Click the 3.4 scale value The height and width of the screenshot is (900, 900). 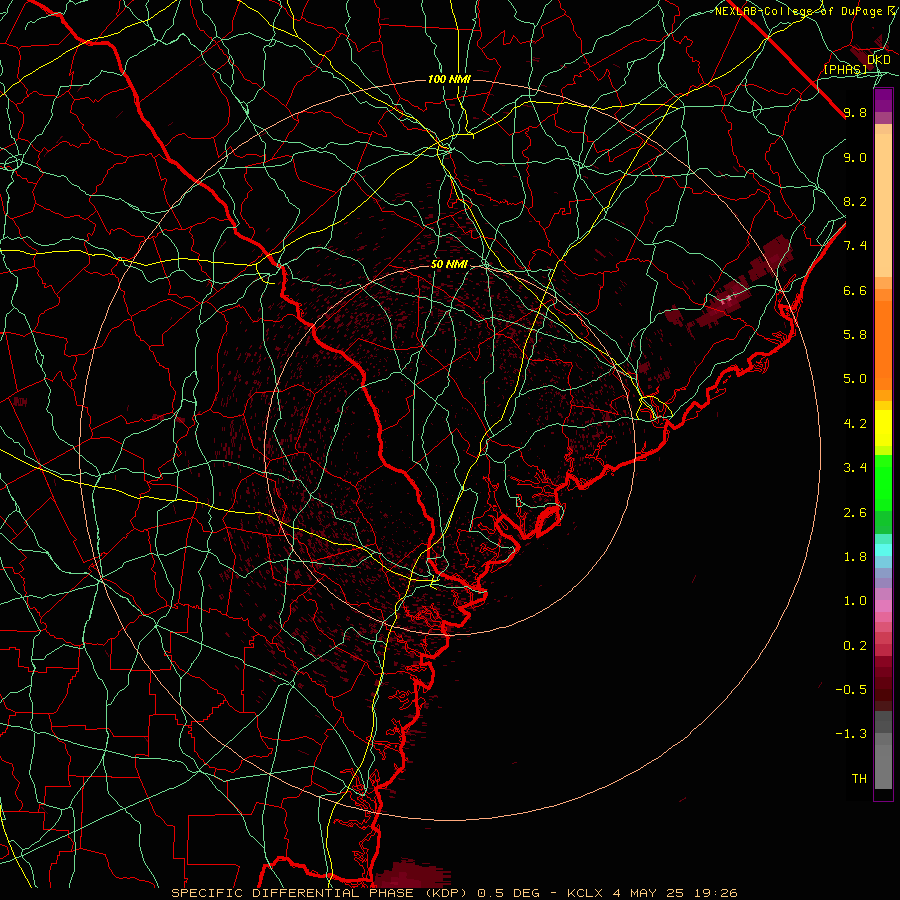tap(855, 468)
